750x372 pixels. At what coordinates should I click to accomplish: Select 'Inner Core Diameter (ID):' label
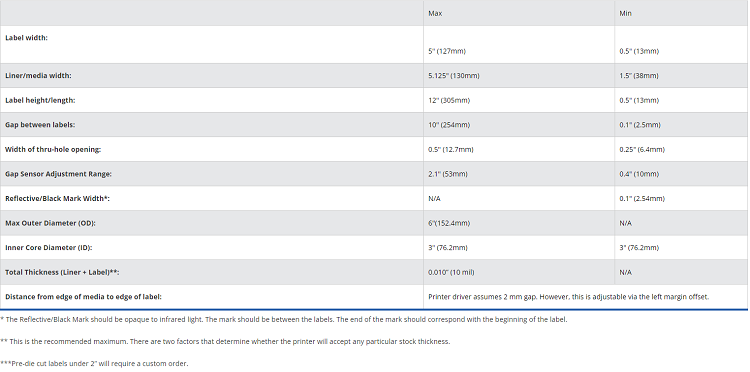tap(48, 248)
